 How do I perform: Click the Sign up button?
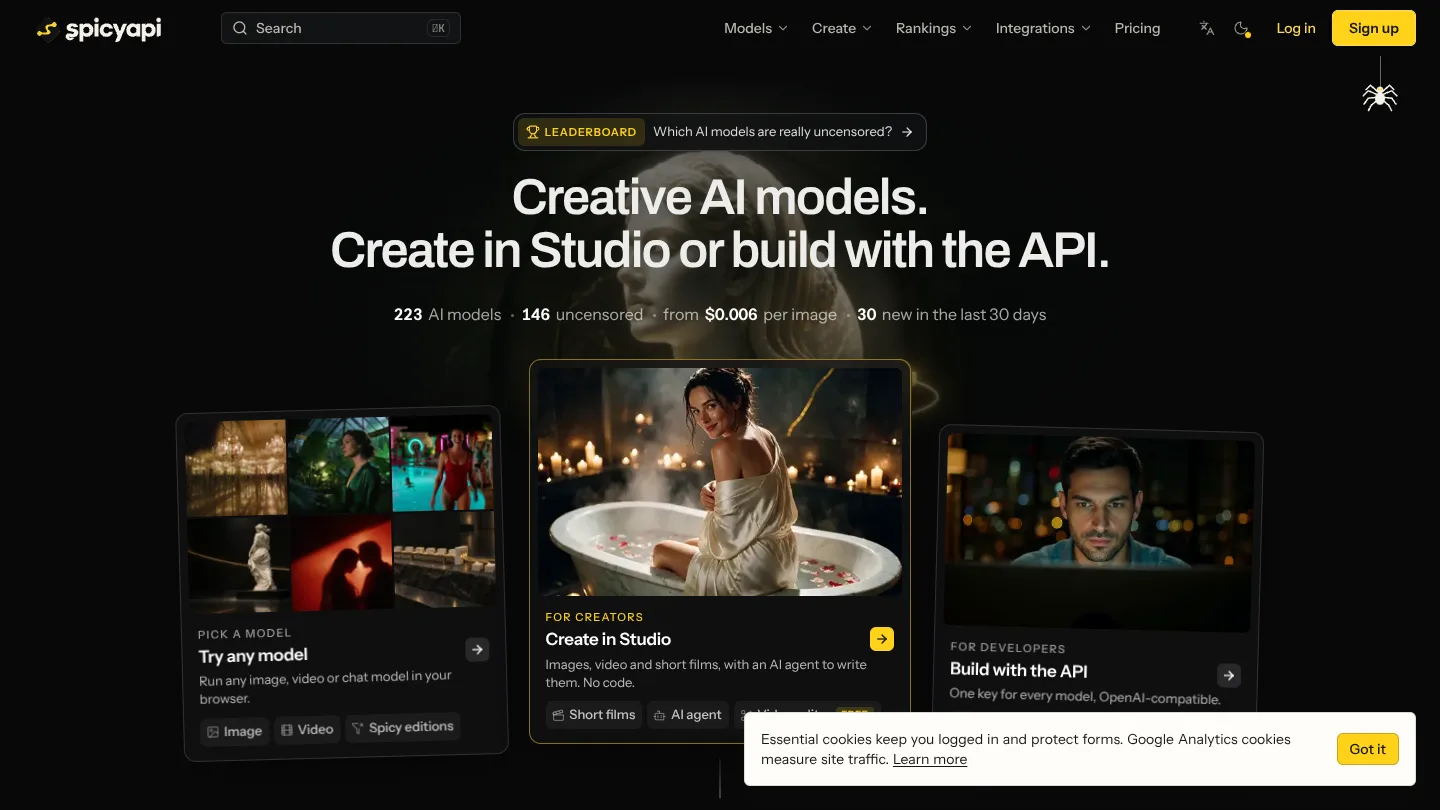[x=1374, y=29]
